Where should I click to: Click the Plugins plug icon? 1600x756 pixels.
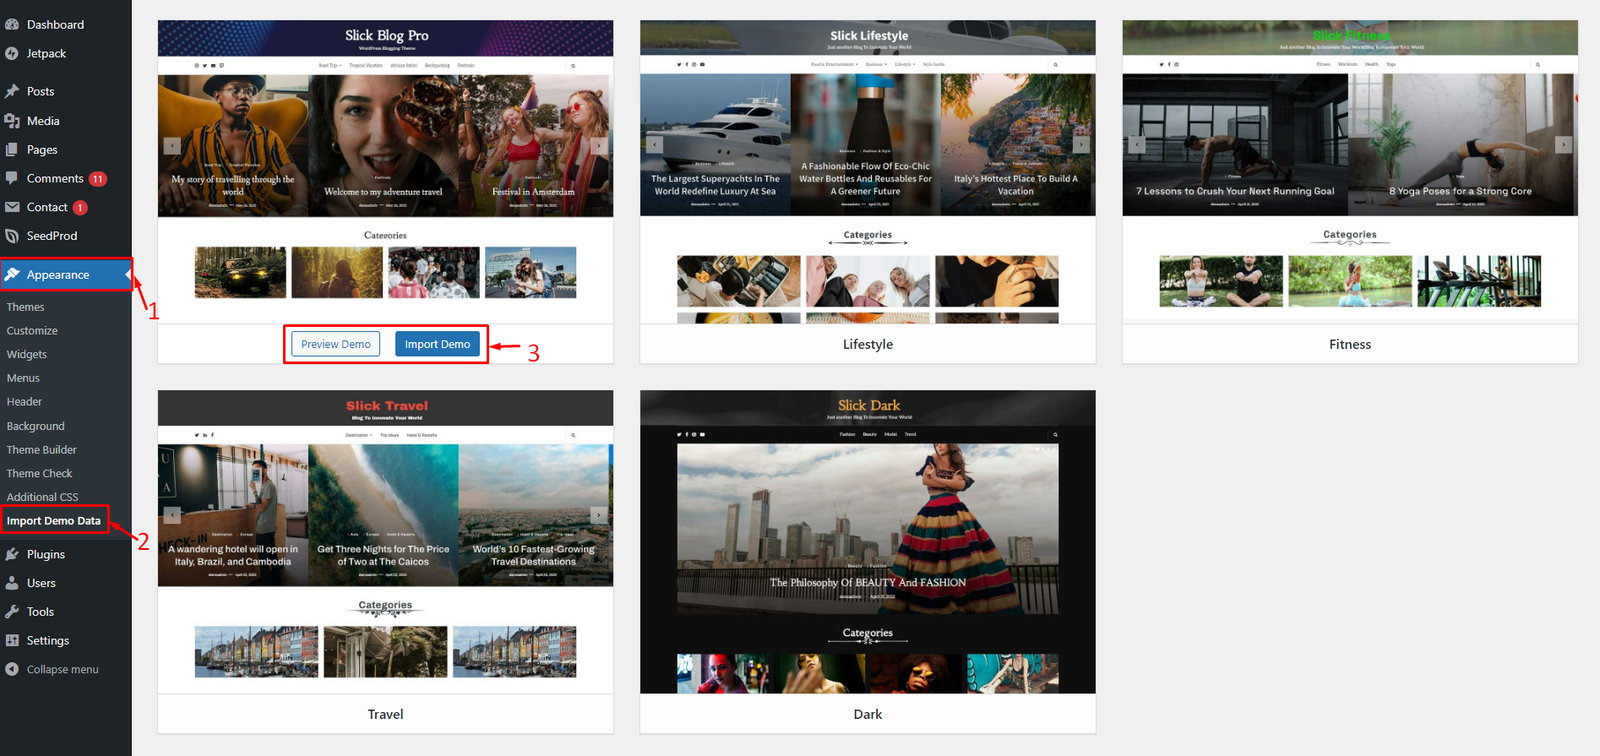coord(12,554)
